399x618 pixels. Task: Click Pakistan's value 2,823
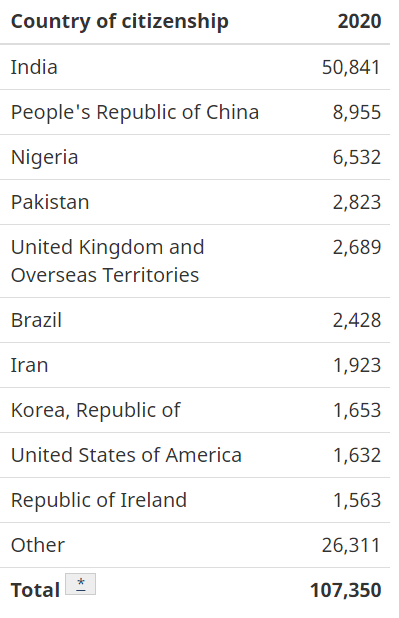pyautogui.click(x=357, y=202)
